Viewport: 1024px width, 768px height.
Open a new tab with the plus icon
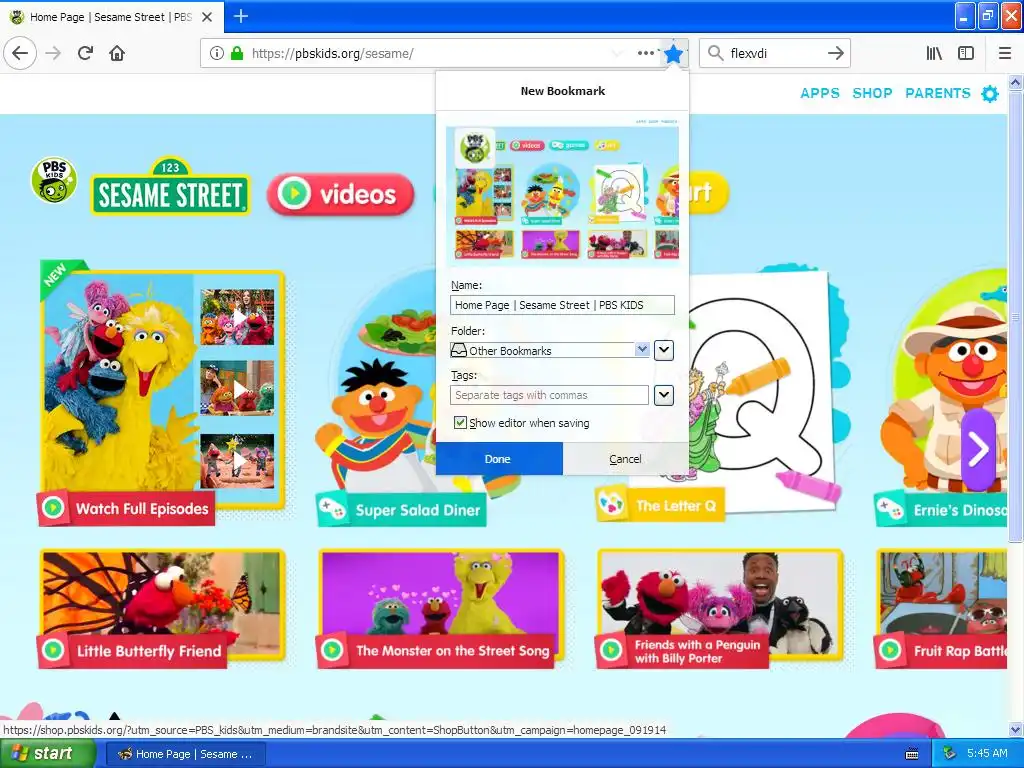point(240,16)
